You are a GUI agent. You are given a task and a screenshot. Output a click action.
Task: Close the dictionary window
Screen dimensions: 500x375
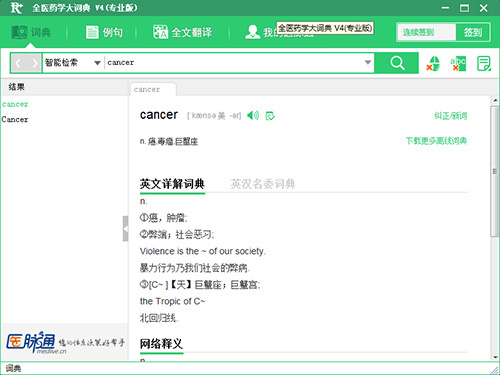(483, 8)
